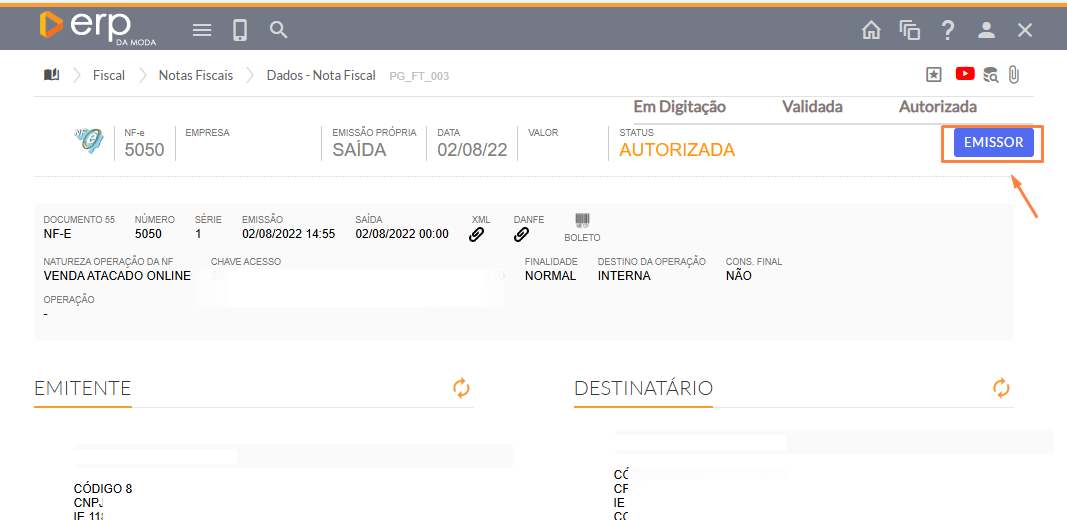
Task: Open the DANFE attachment link
Action: click(x=521, y=235)
